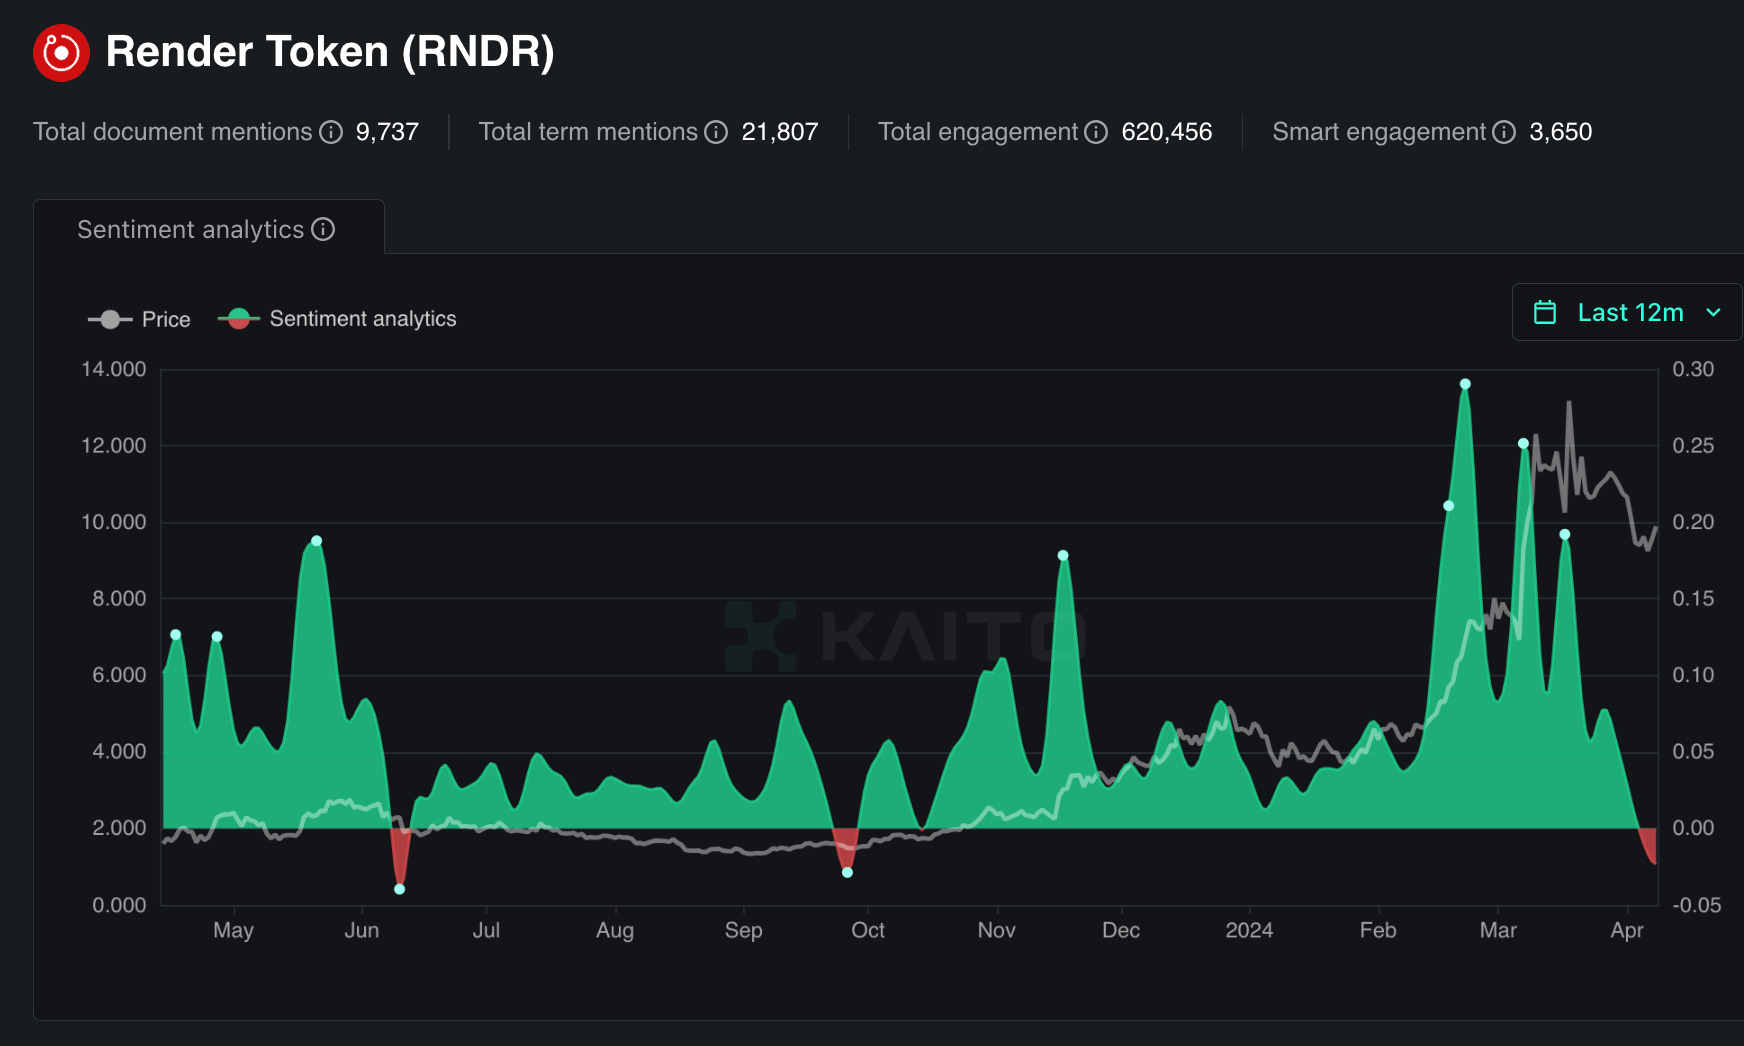The width and height of the screenshot is (1744, 1046).
Task: Click the 10.000 price axis label
Action: coord(114,522)
